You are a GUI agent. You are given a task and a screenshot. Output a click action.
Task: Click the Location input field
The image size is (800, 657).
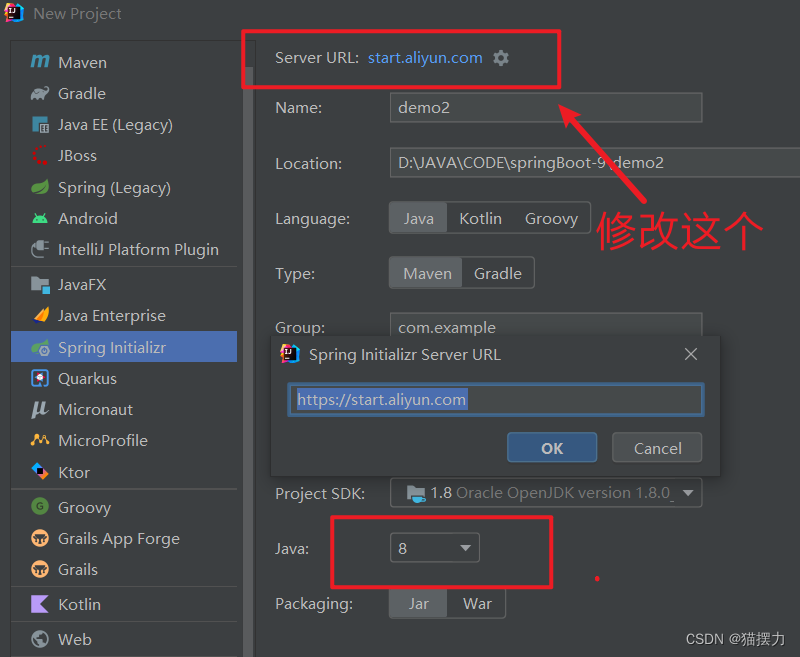coord(595,163)
